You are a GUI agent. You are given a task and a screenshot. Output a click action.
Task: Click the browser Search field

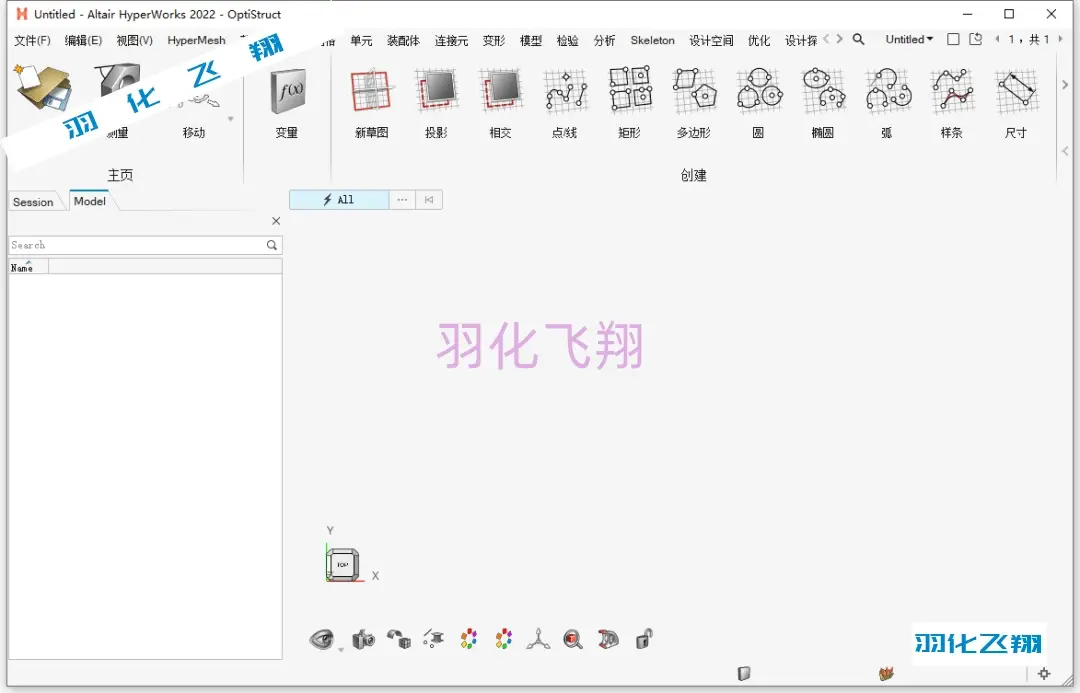coord(145,245)
